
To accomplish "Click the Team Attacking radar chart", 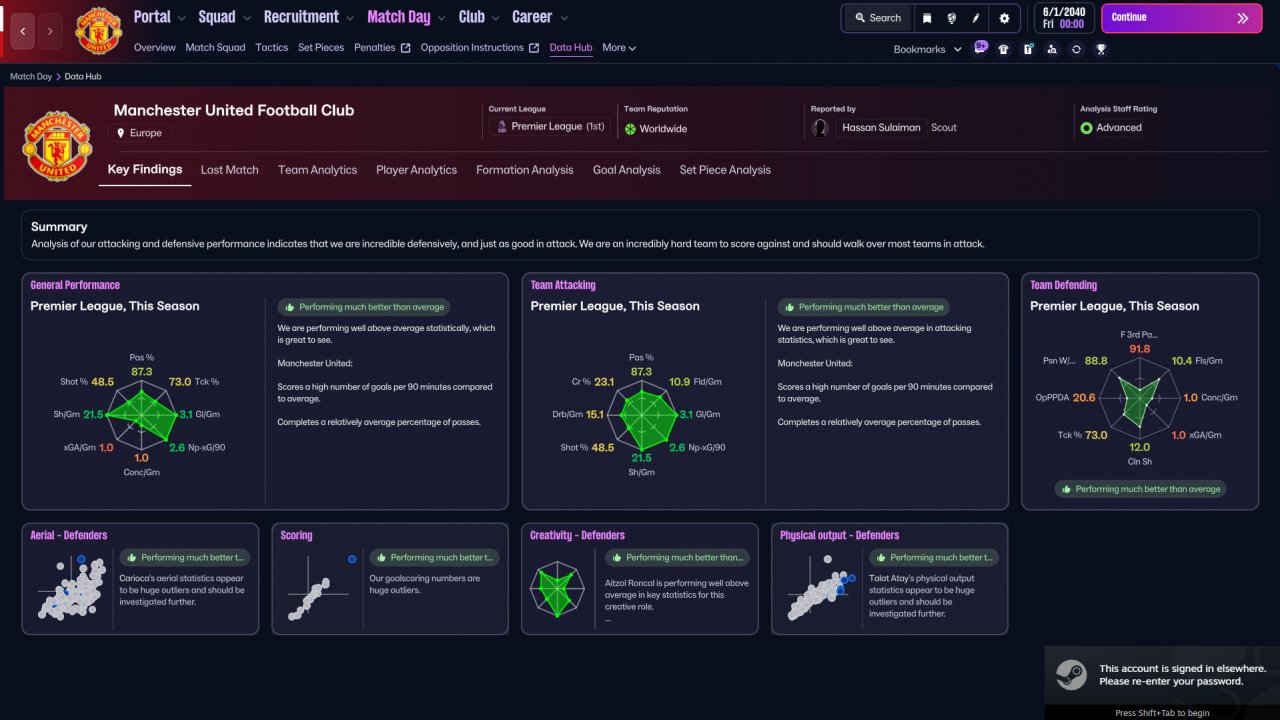I will click(x=642, y=417).
